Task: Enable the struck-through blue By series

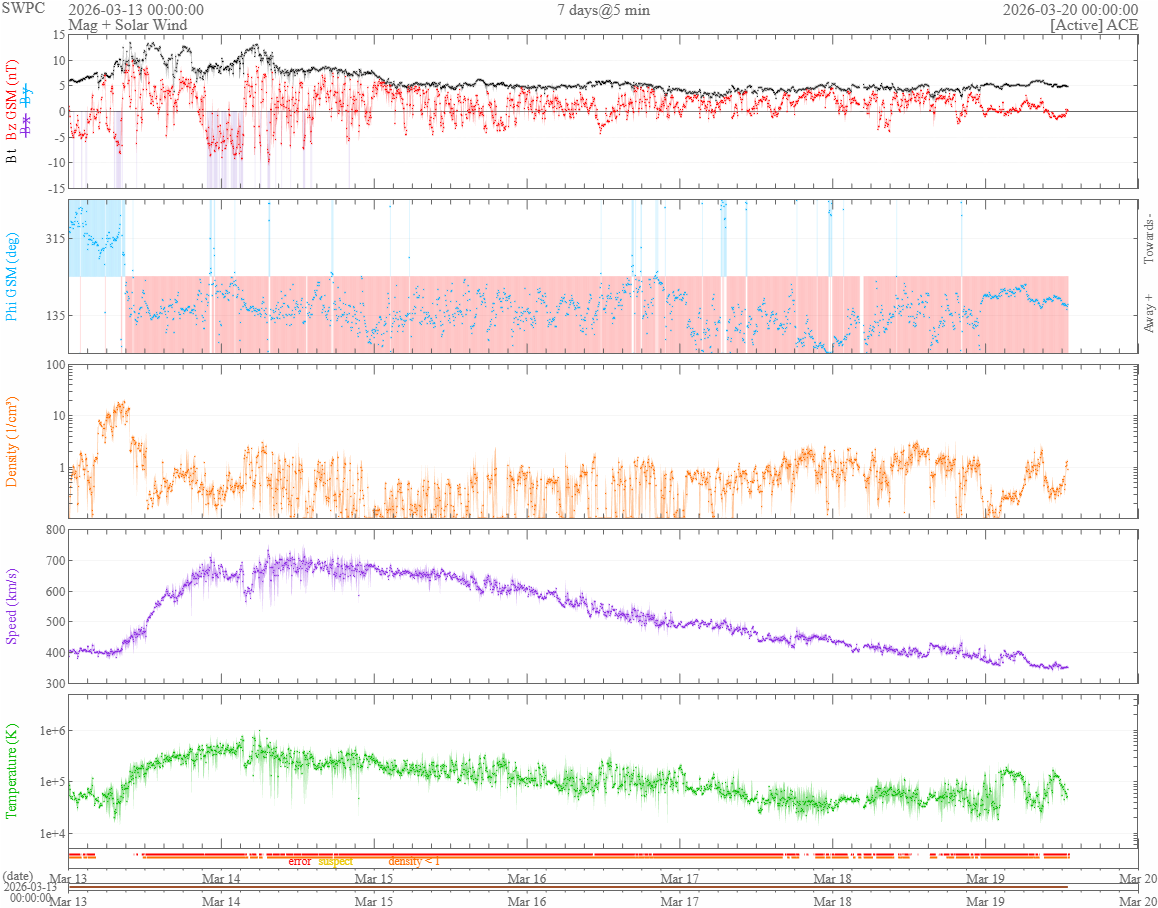Action: 27,95
